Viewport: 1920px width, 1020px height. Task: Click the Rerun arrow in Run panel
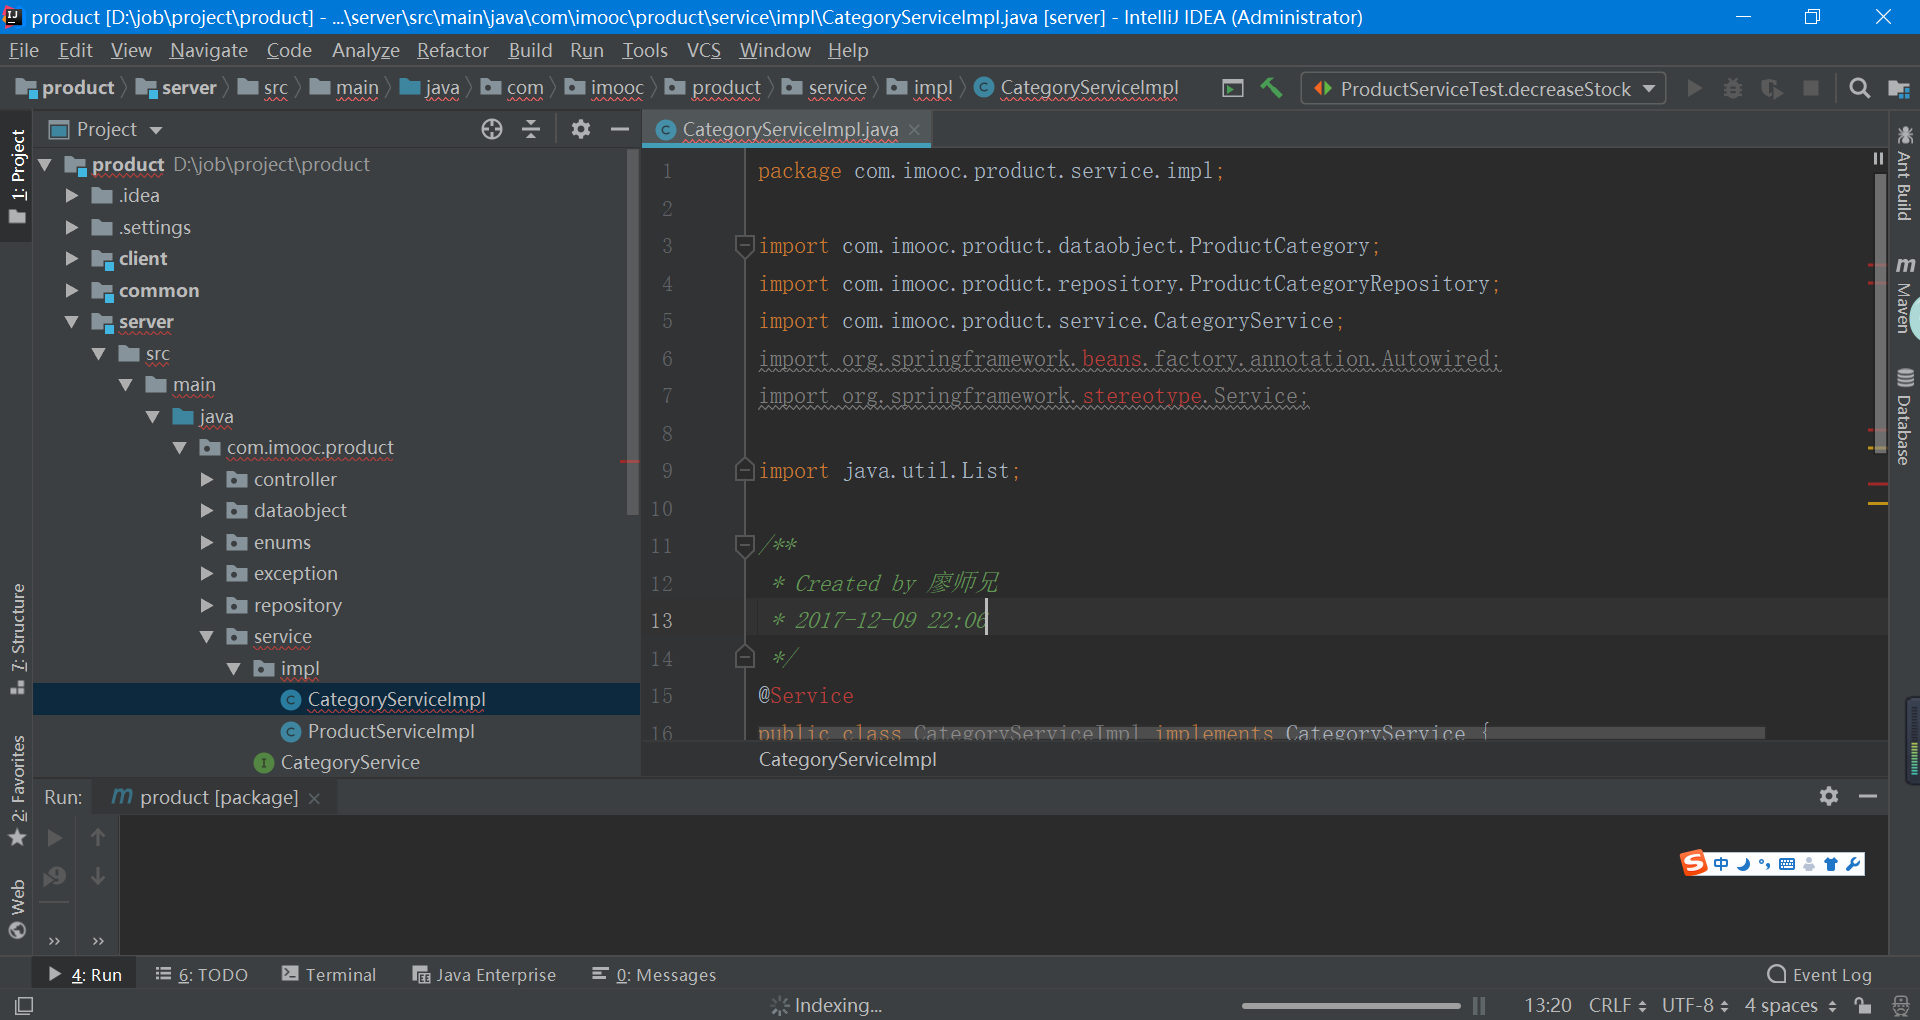click(55, 837)
